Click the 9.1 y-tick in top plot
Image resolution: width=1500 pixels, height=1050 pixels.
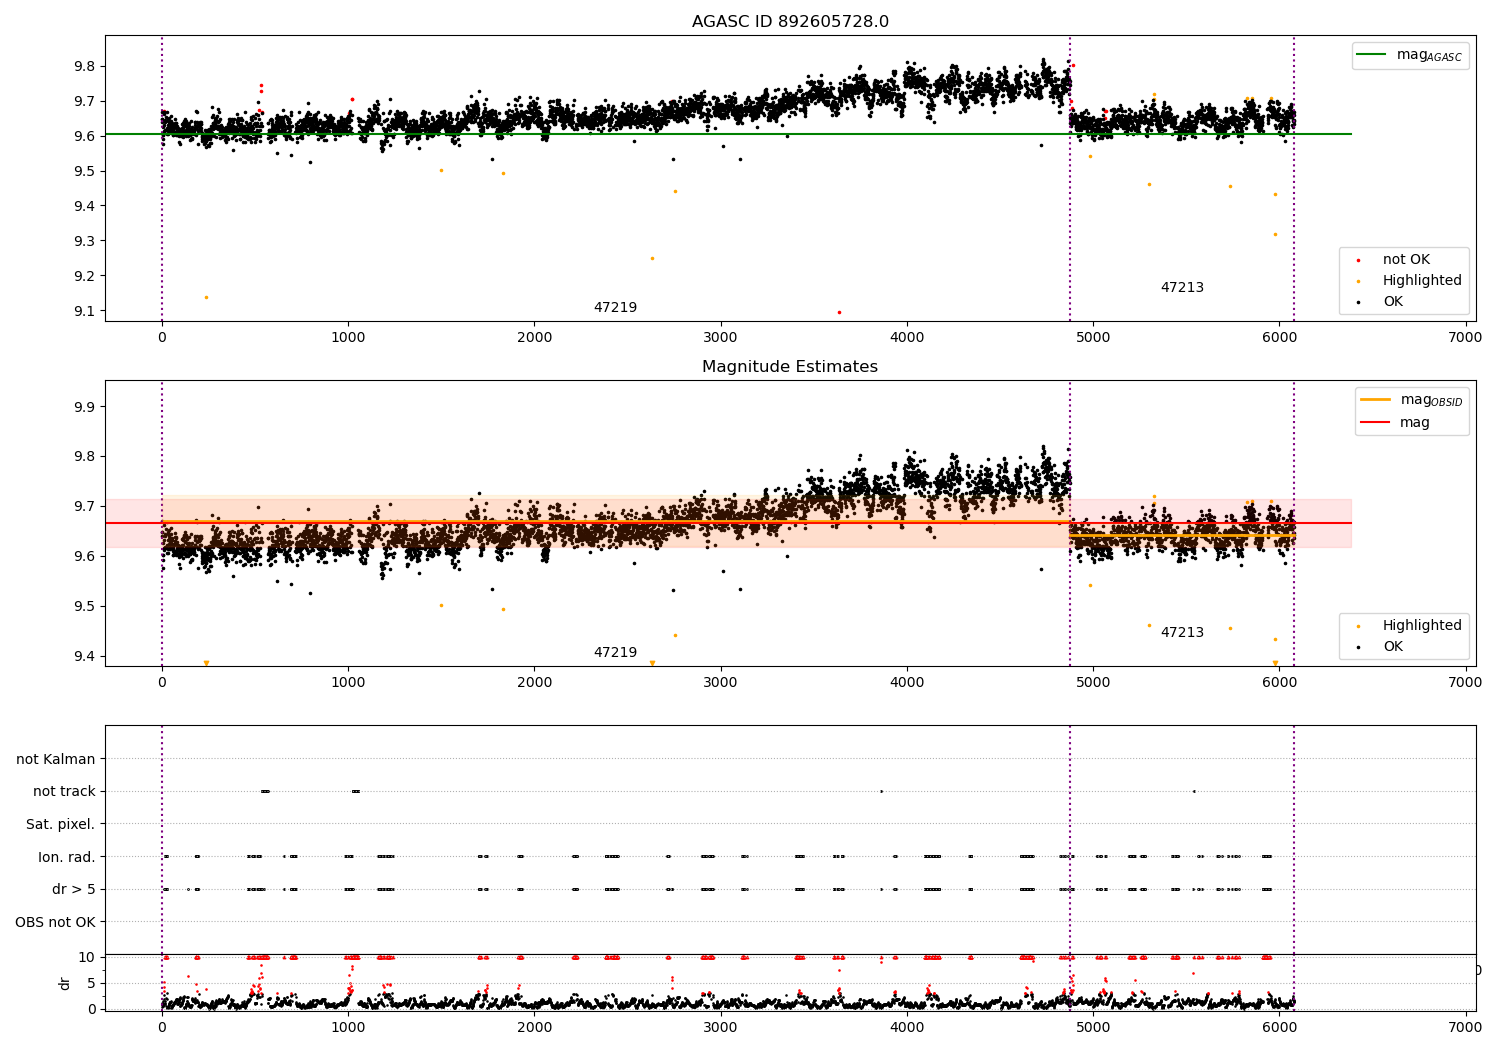[x=84, y=312]
